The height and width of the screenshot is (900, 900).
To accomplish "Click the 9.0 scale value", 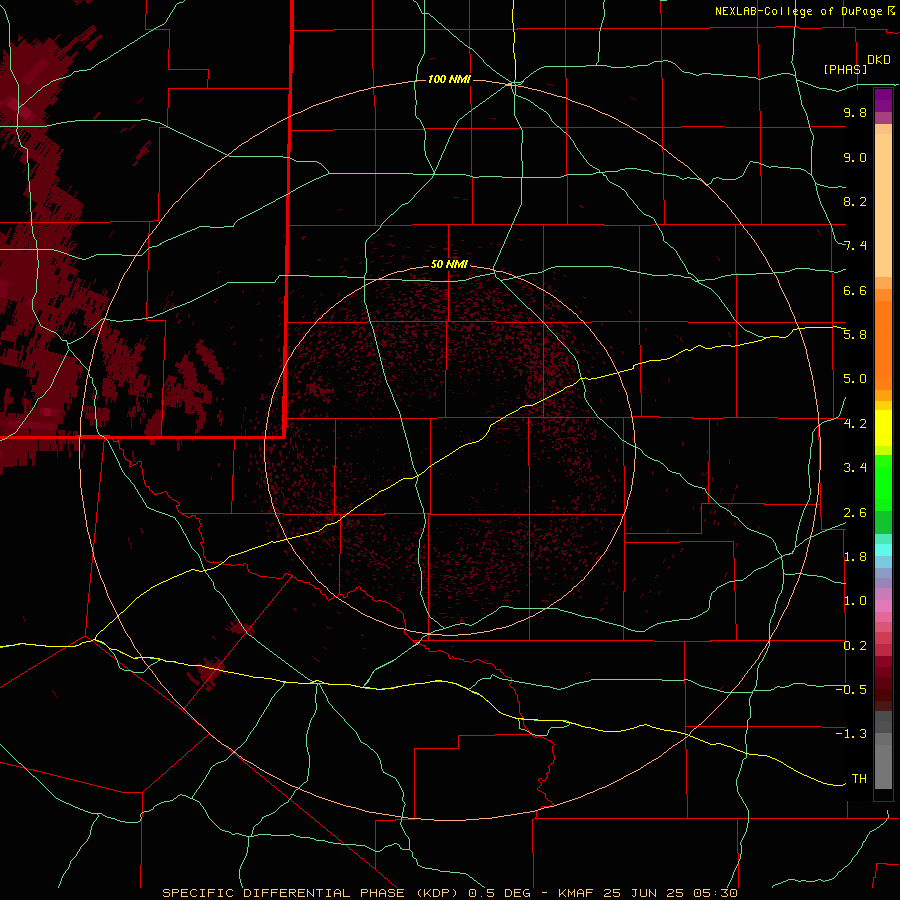I will pos(855,157).
